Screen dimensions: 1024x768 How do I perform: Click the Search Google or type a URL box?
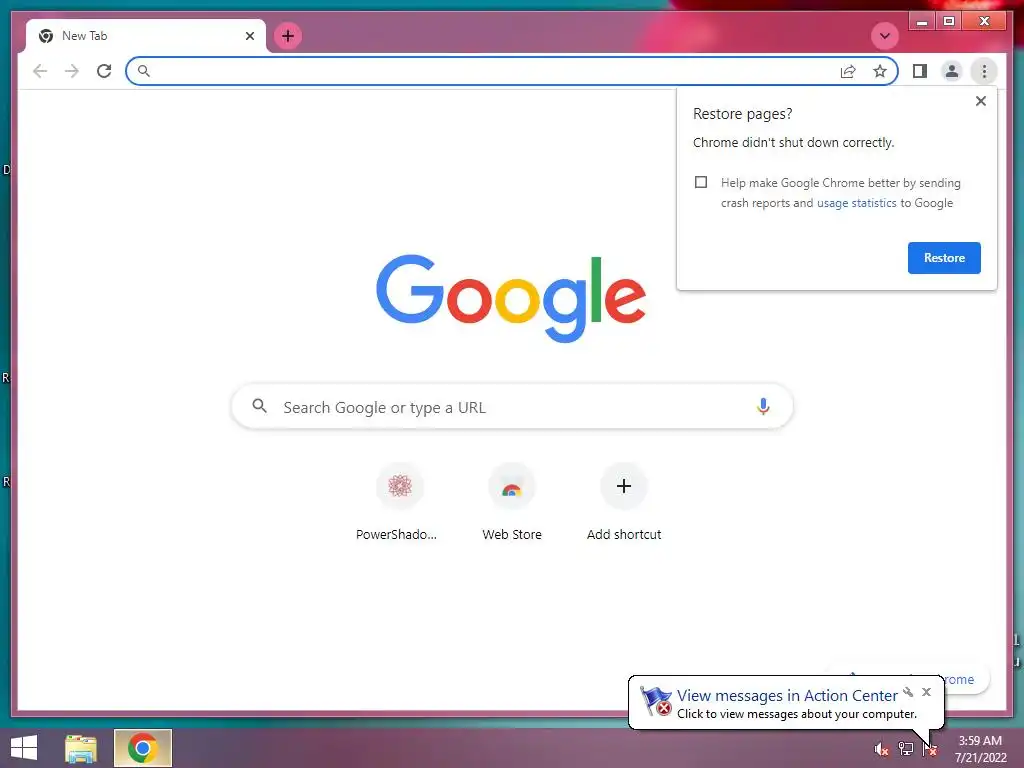[x=512, y=407]
